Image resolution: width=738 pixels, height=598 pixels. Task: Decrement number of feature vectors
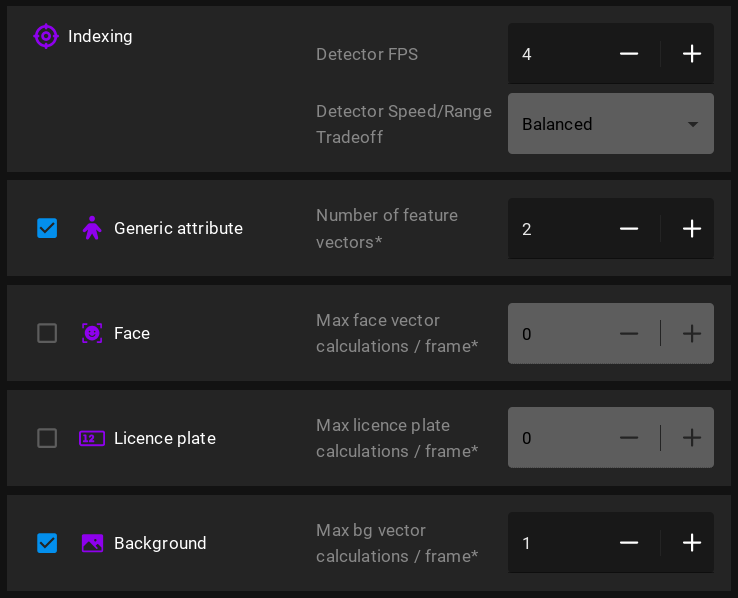[x=629, y=229]
